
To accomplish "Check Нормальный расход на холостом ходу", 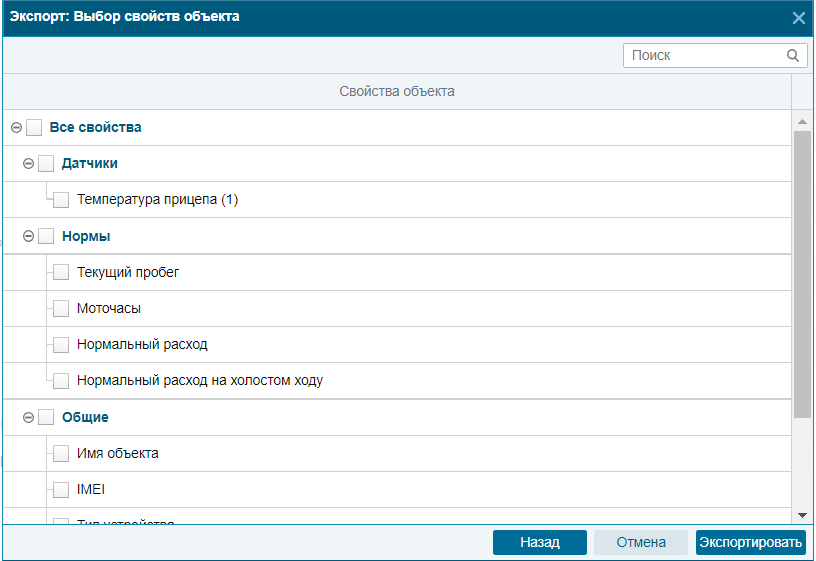I will coord(61,381).
